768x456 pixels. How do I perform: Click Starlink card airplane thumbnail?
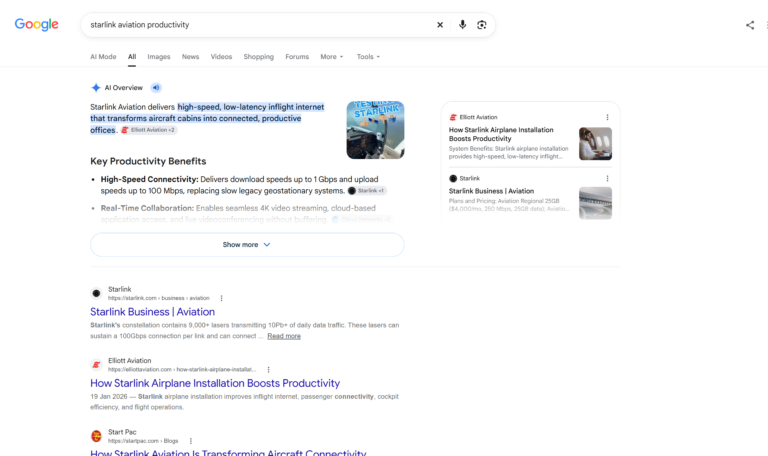pyautogui.click(x=595, y=203)
